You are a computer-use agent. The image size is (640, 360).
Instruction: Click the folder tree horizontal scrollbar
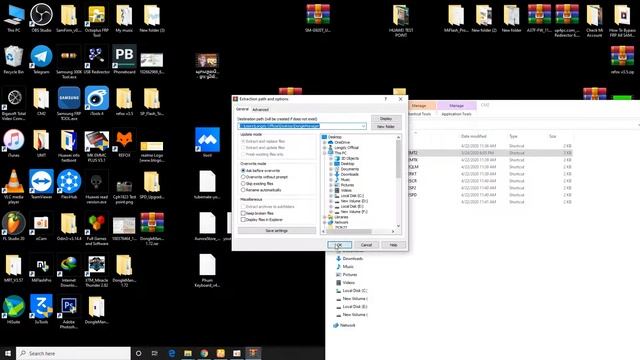[x=349, y=231]
